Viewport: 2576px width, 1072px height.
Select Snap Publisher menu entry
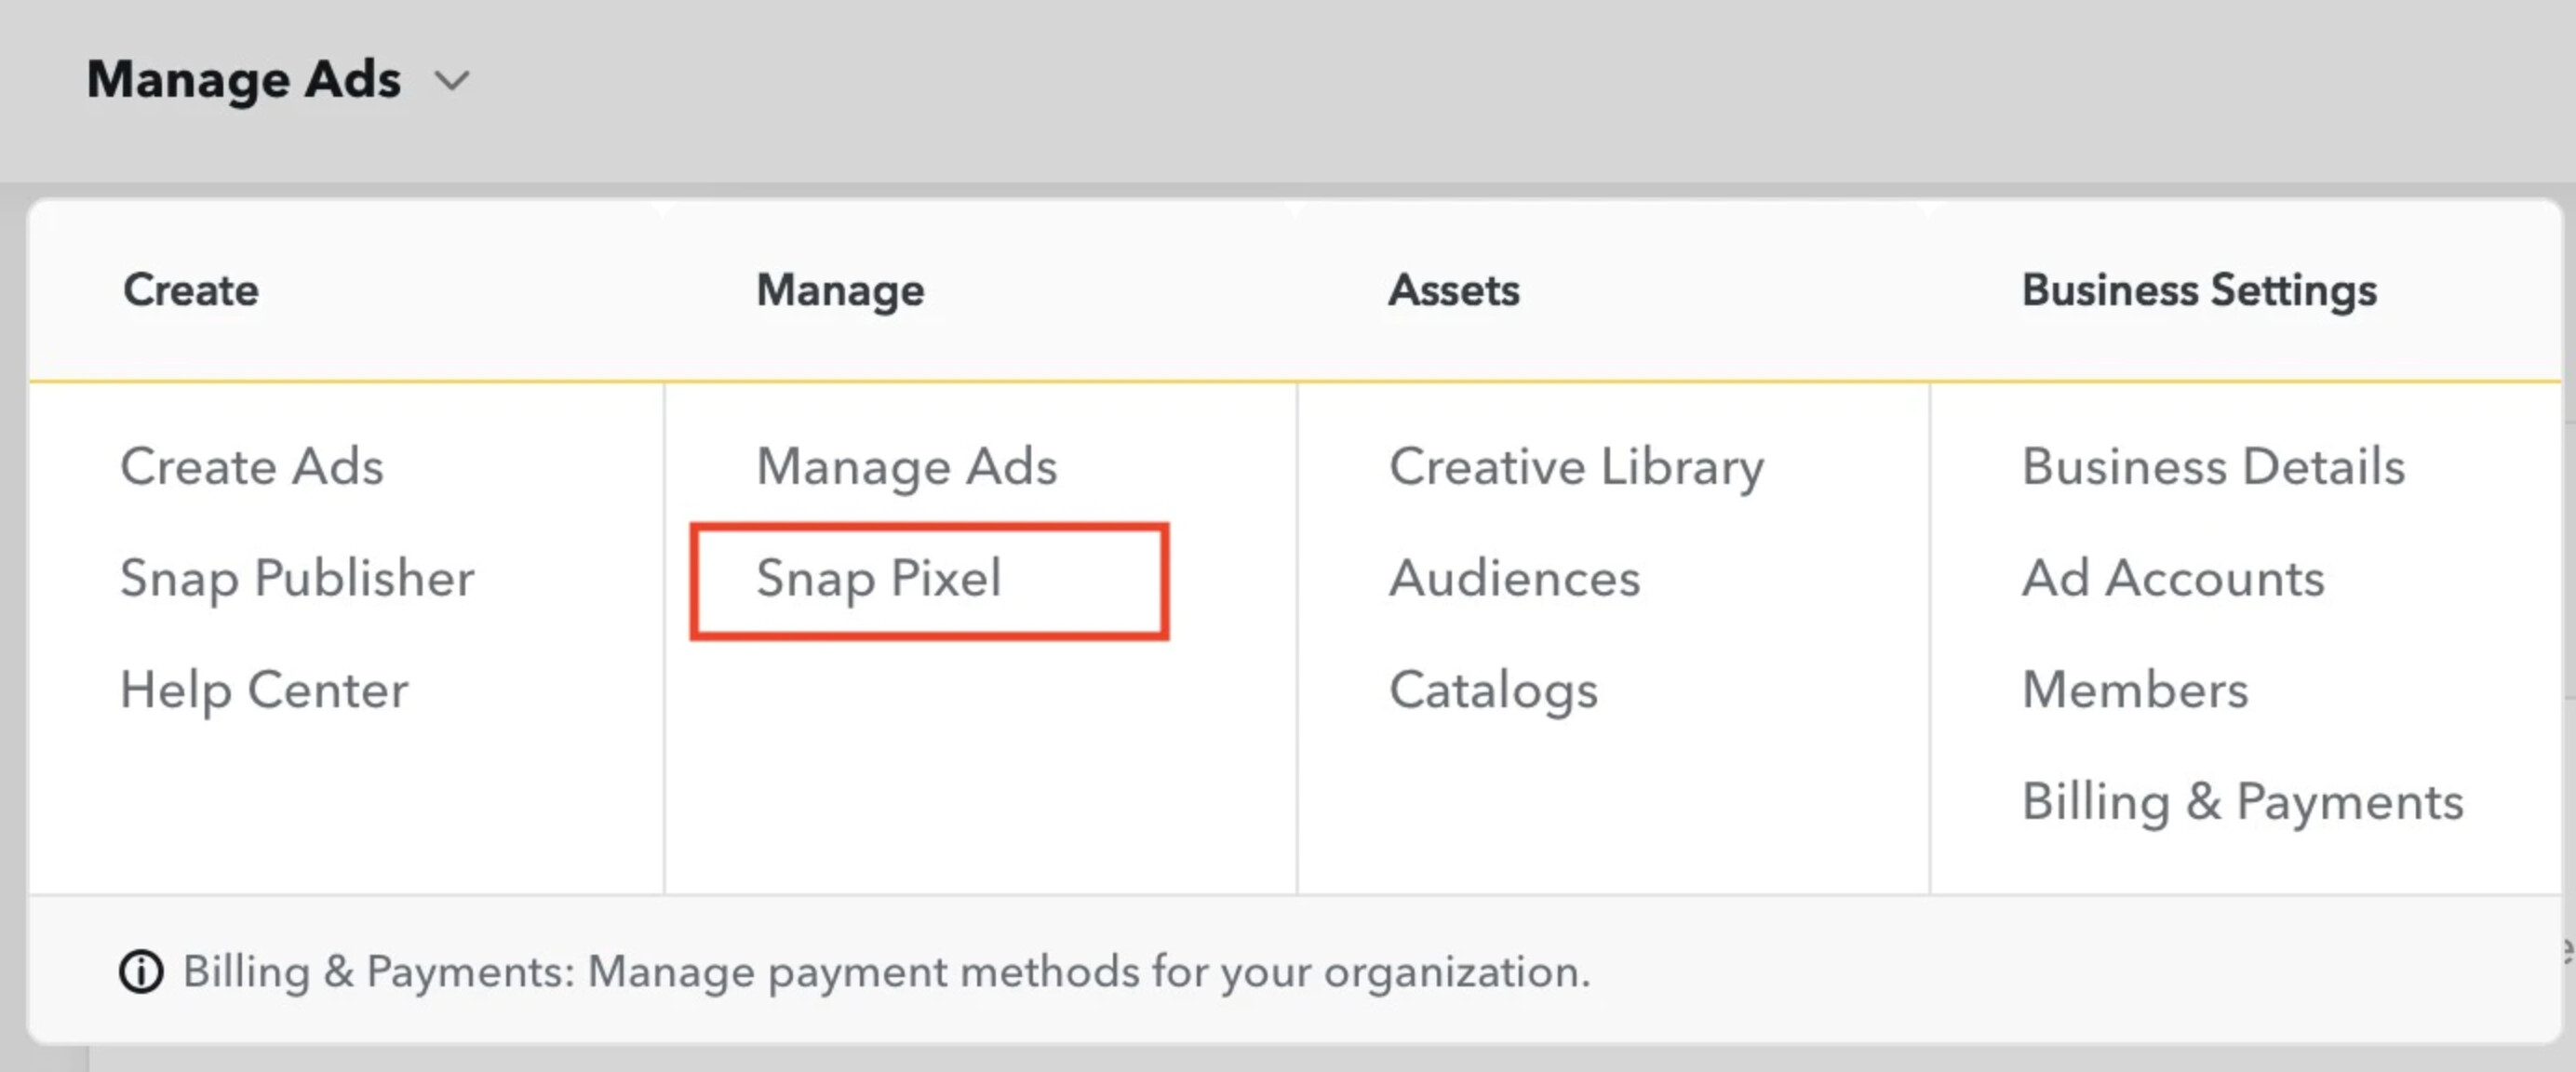(297, 579)
